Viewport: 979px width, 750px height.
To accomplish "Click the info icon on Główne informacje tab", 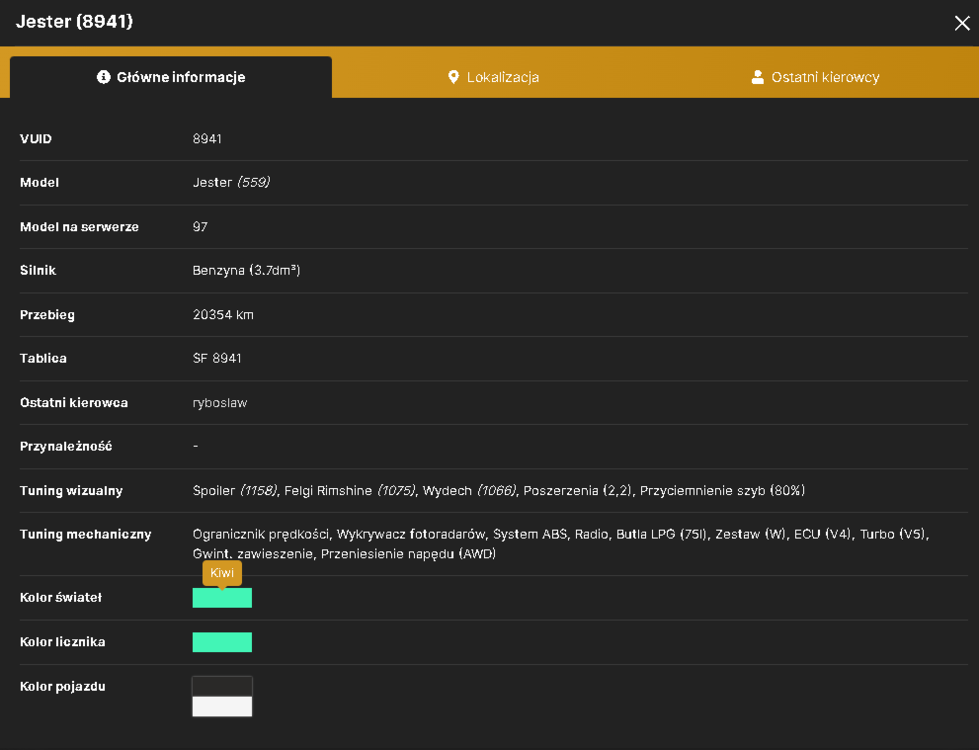I will tap(104, 77).
